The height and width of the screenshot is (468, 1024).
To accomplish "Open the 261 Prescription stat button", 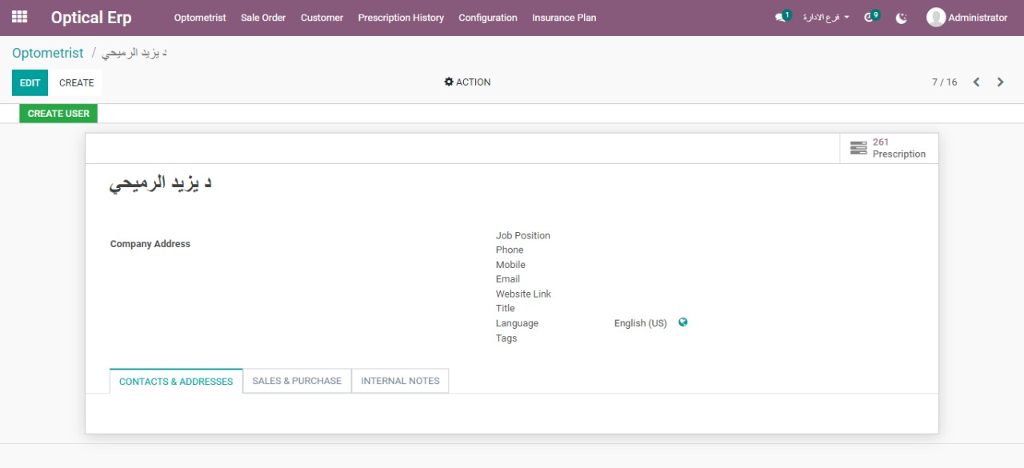I will tap(889, 148).
